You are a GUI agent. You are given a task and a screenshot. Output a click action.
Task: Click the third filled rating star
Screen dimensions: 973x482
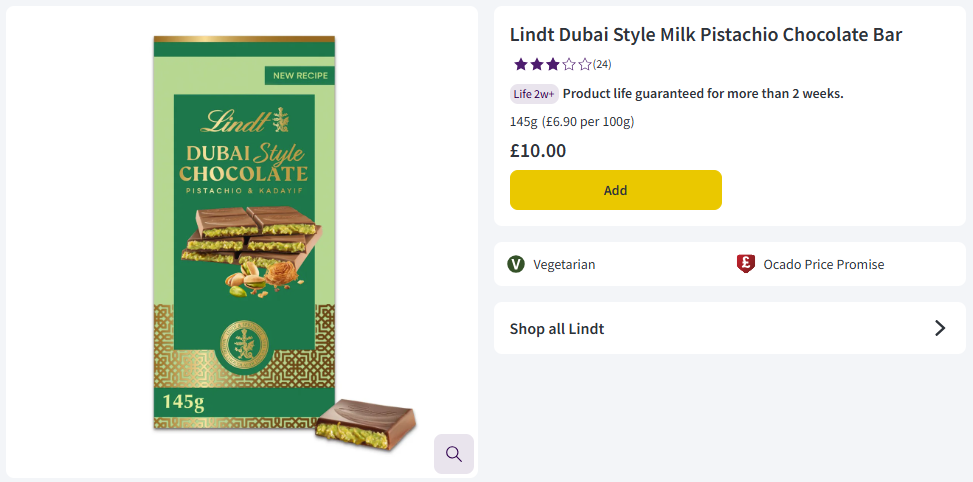553,65
